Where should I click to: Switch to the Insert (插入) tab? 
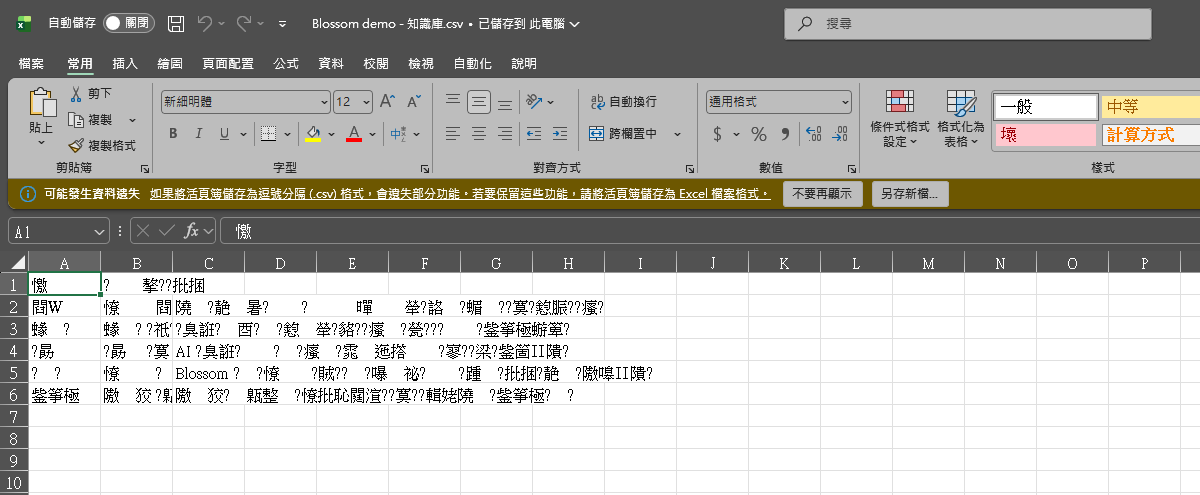pyautogui.click(x=125, y=64)
